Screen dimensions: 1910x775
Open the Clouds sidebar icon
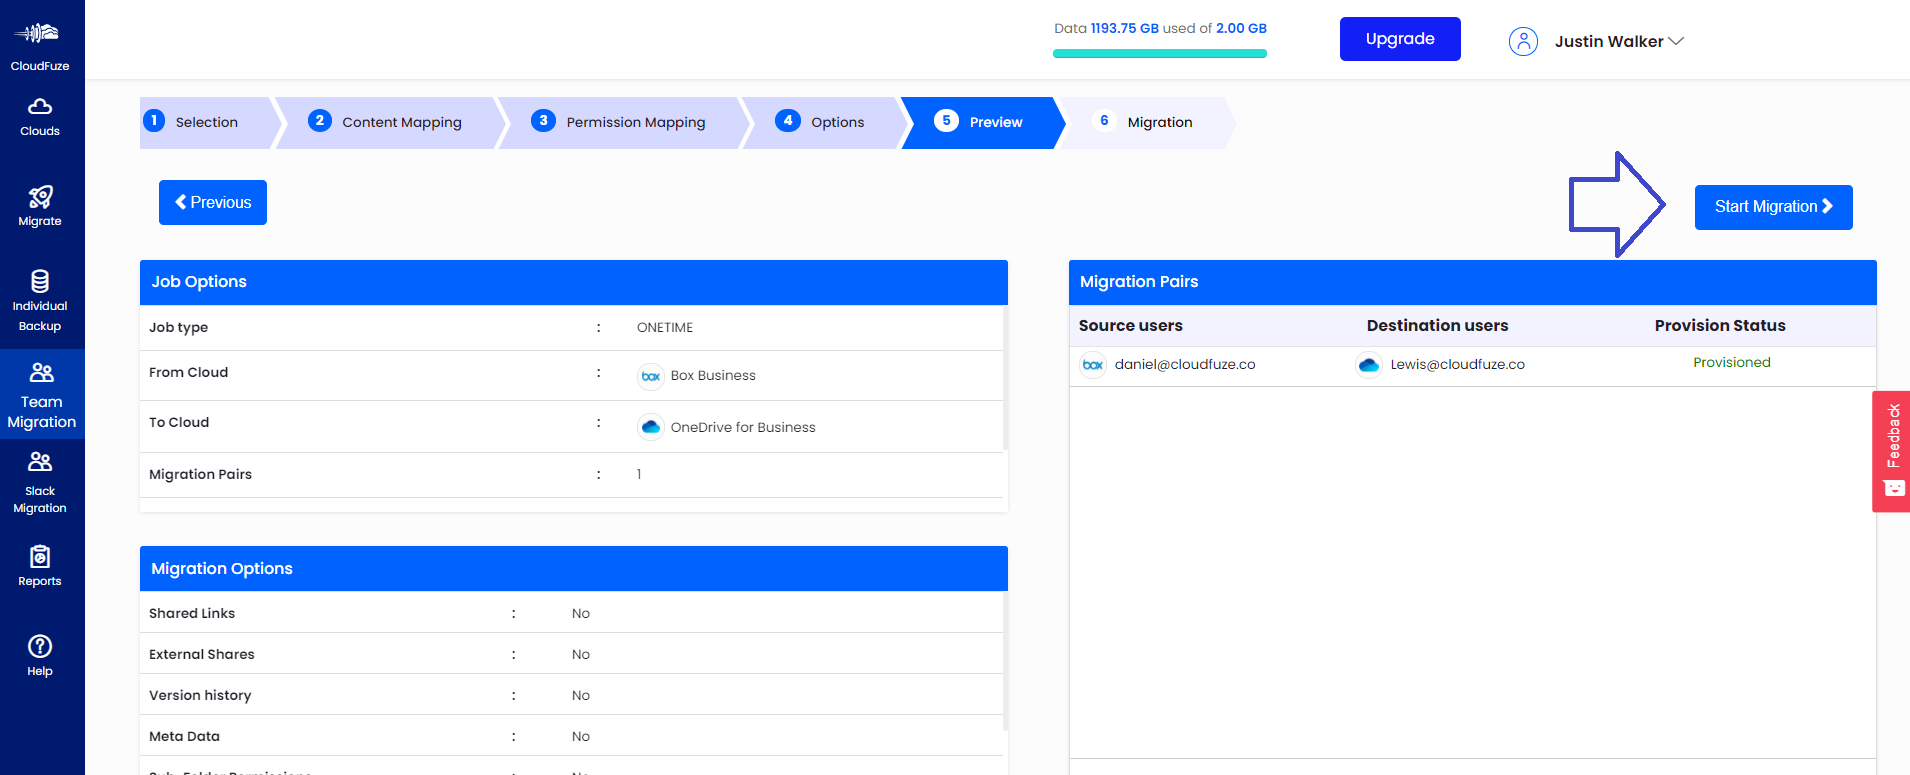pyautogui.click(x=40, y=106)
